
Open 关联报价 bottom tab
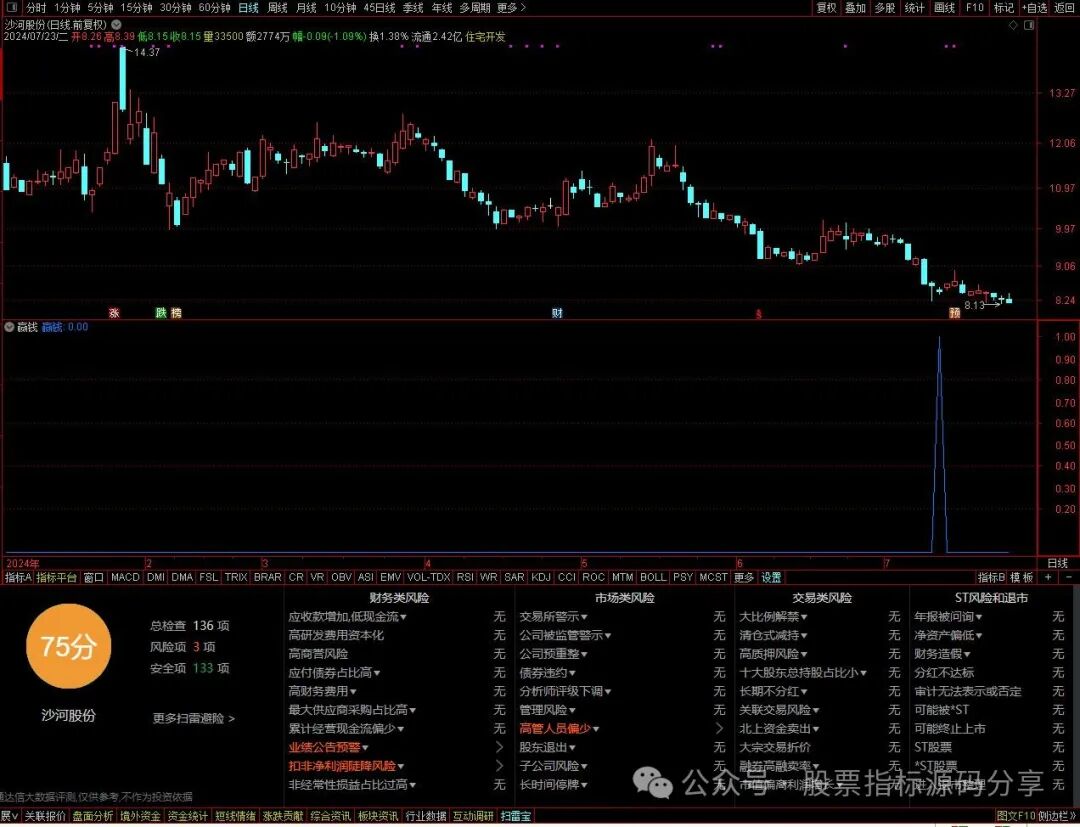(x=45, y=816)
